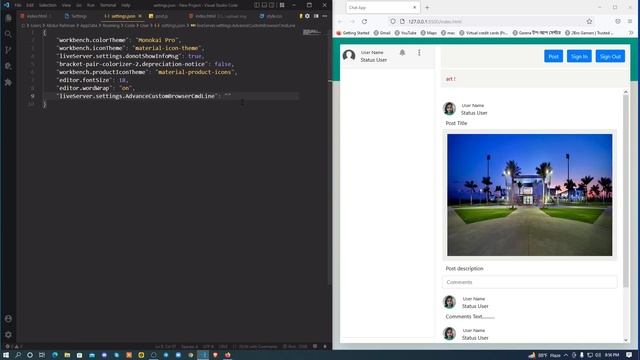
Task: Open the Windows Start menu
Action: pyautogui.click(x=6, y=355)
